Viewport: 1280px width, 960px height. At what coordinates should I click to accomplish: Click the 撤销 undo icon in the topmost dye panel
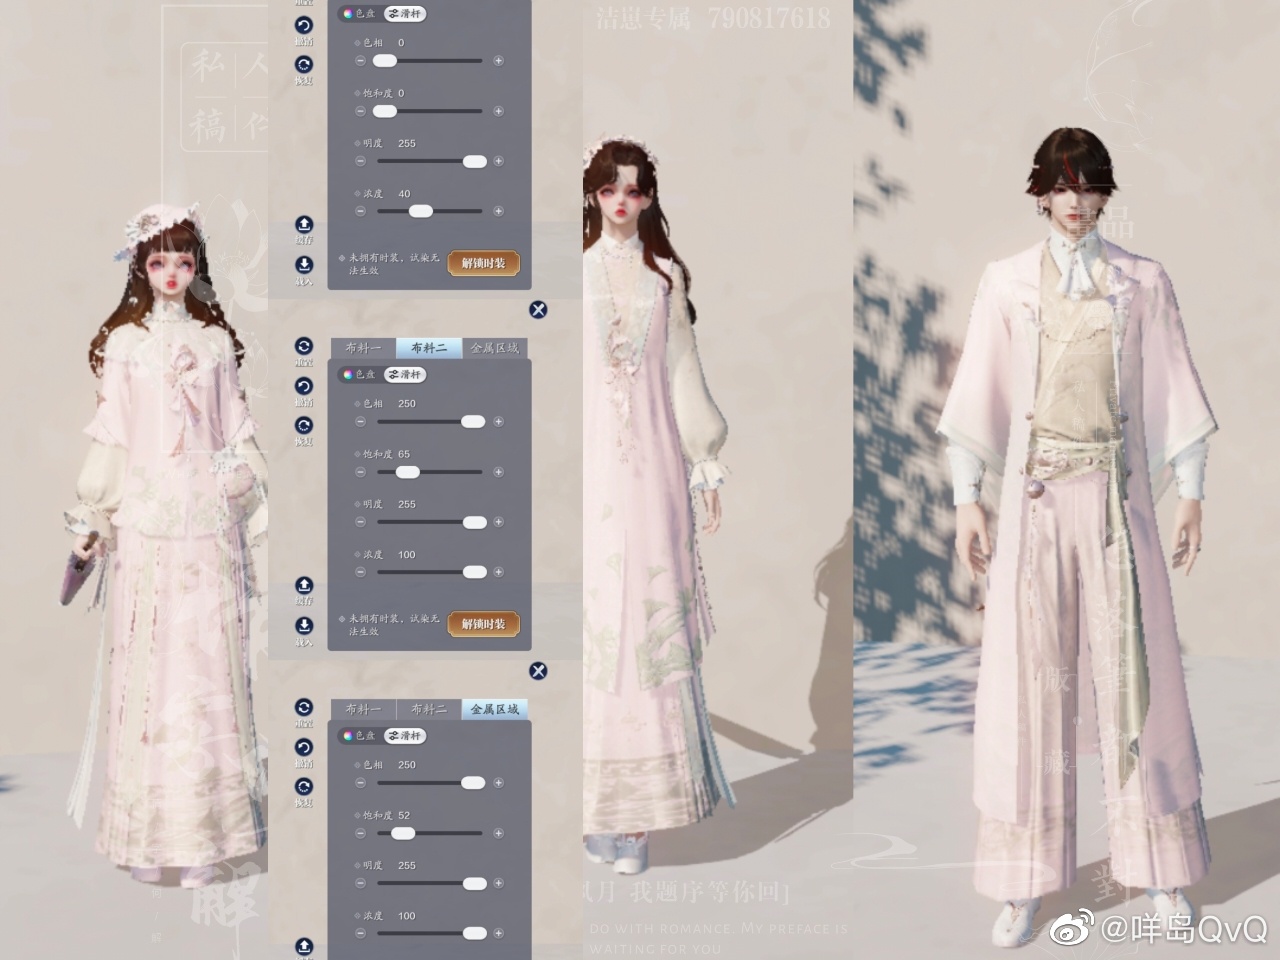click(x=304, y=26)
